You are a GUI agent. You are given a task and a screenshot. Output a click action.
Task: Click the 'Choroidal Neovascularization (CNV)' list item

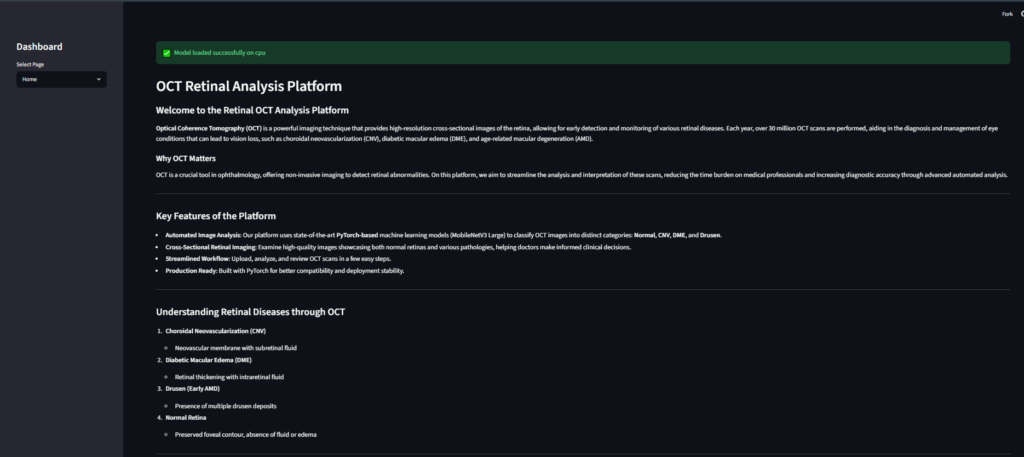[x=216, y=331]
